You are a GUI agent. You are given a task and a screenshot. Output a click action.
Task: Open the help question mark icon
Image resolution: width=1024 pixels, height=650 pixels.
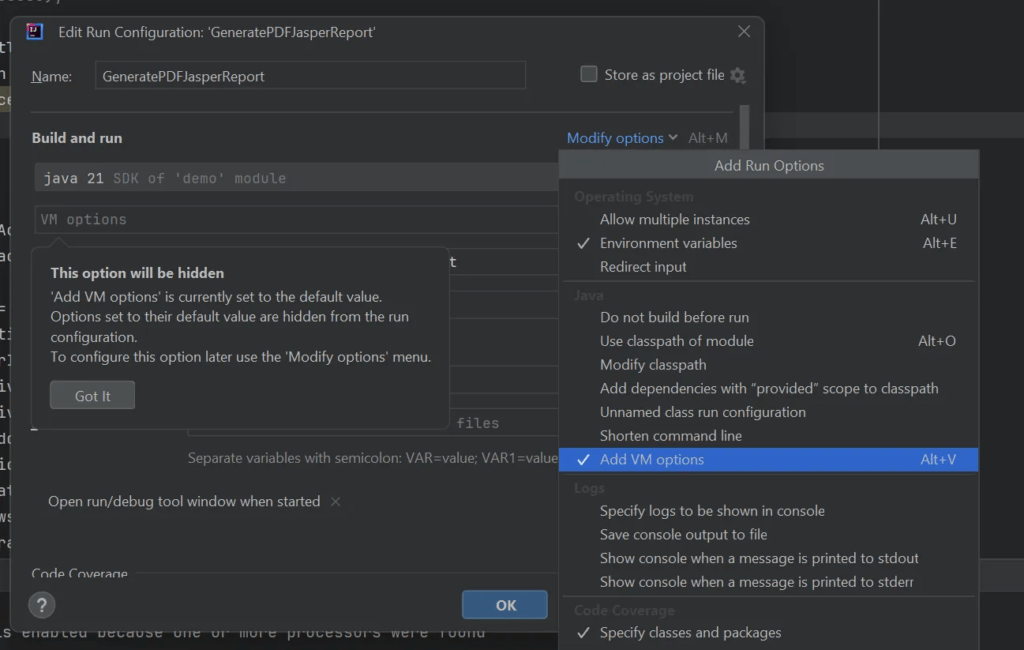click(41, 604)
